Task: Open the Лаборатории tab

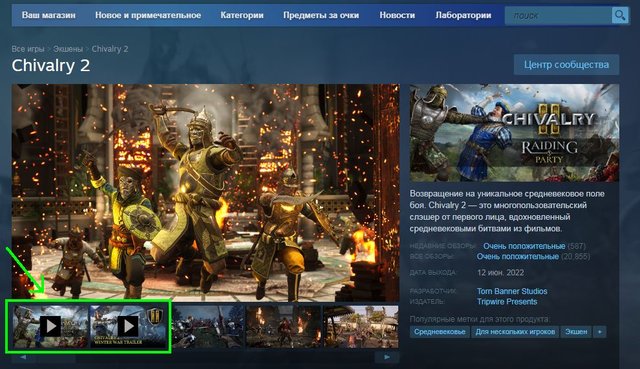Action: (x=463, y=15)
